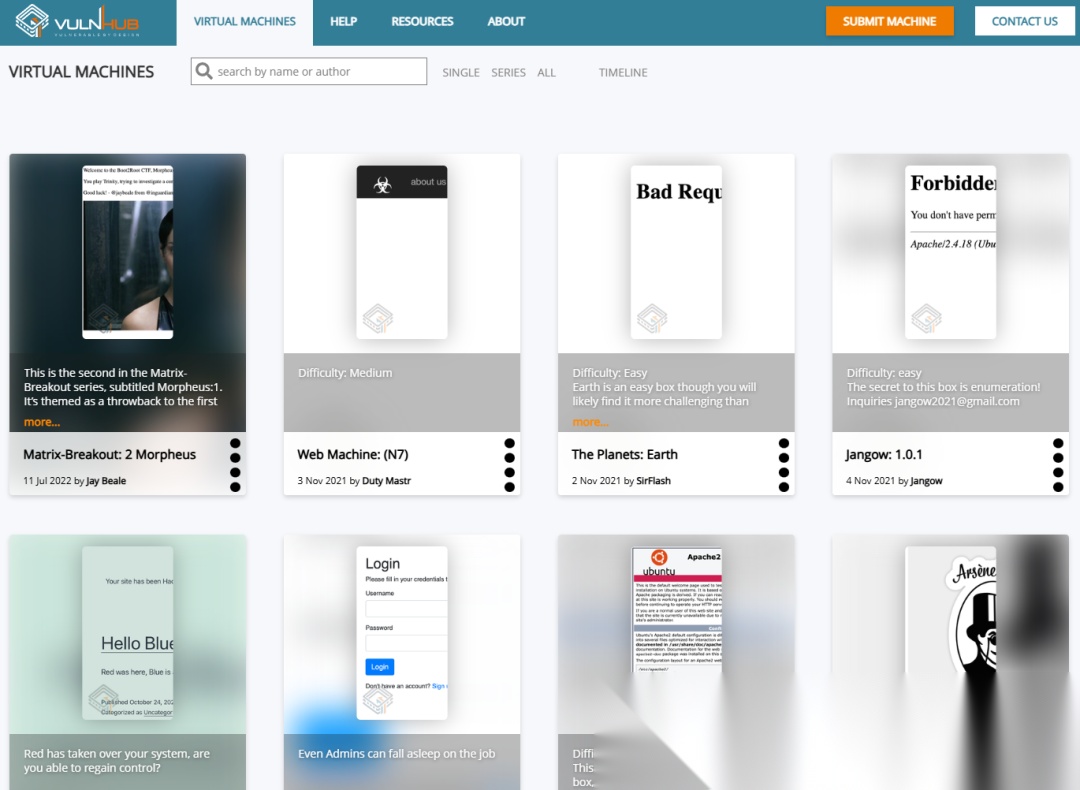Click 'Even Admins can fall asleep' text
The height and width of the screenshot is (790, 1080).
[x=396, y=753]
